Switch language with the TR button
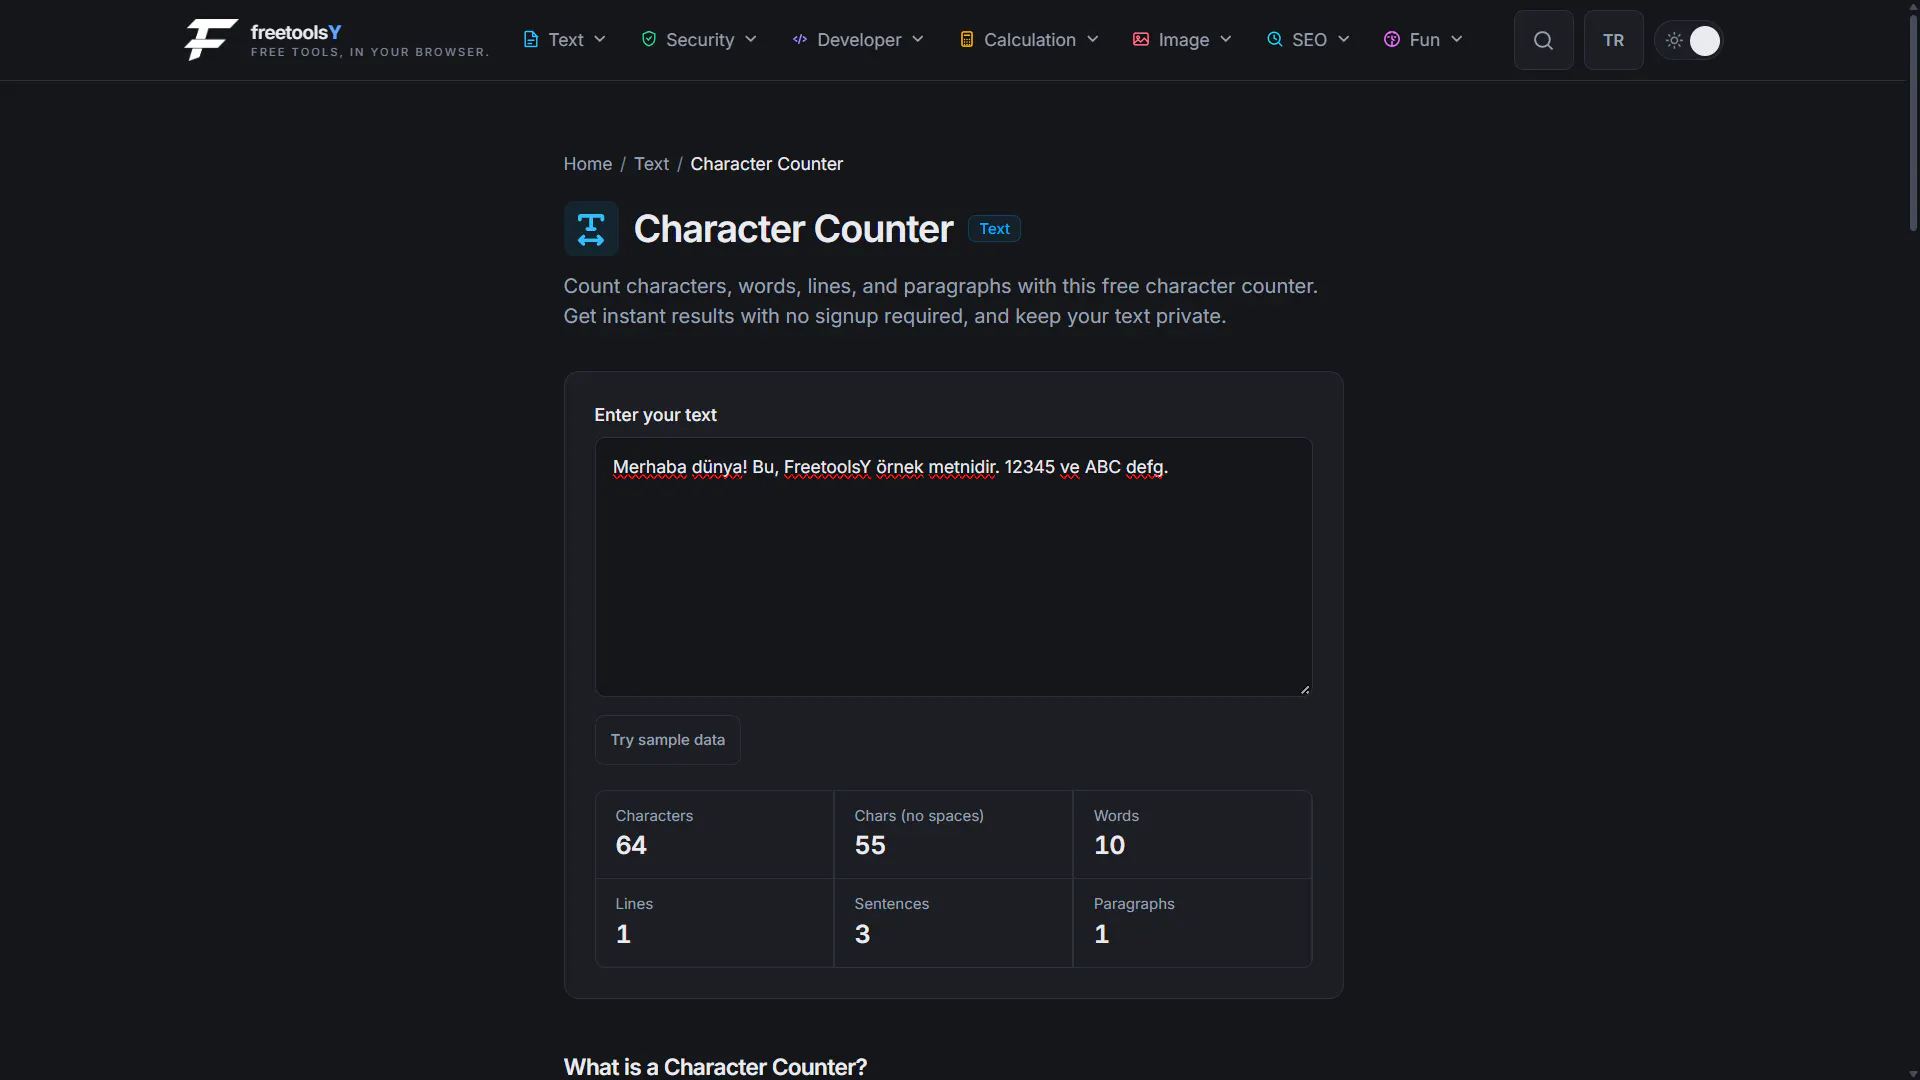This screenshot has height=1080, width=1920. [x=1614, y=40]
